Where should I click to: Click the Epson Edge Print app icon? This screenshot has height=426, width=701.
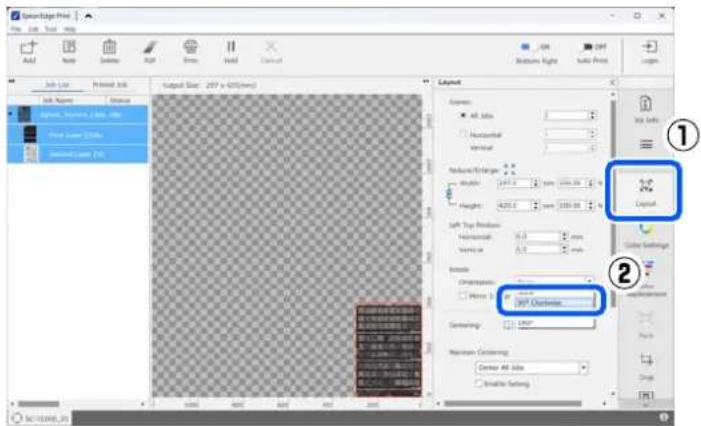16,16
